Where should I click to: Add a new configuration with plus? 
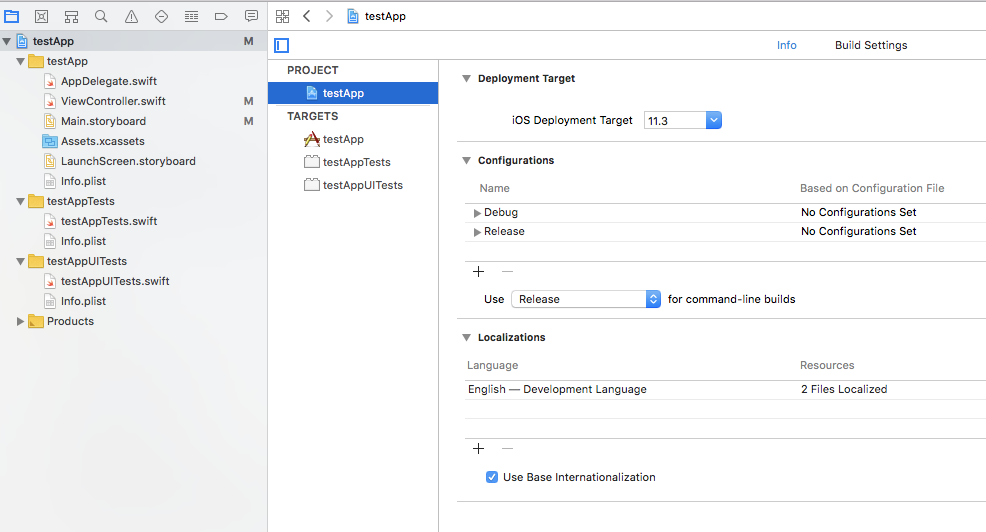[479, 272]
